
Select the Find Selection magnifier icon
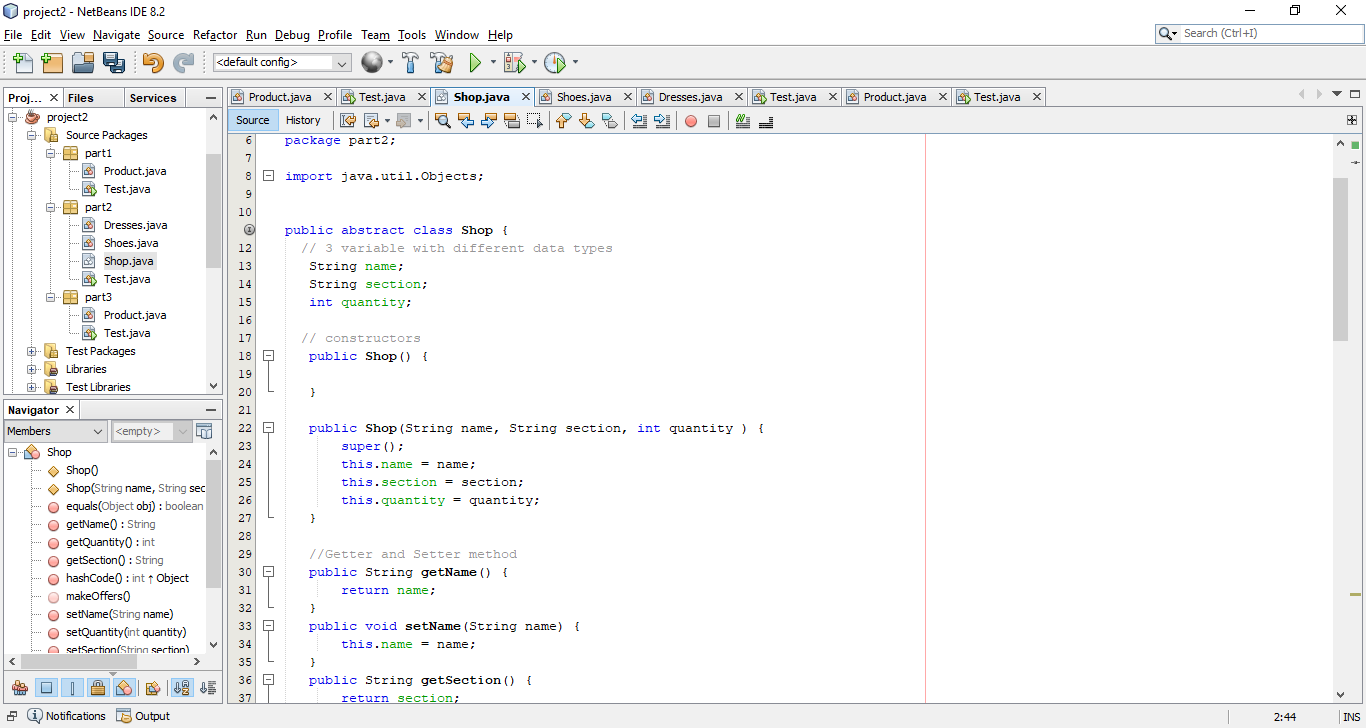[441, 120]
